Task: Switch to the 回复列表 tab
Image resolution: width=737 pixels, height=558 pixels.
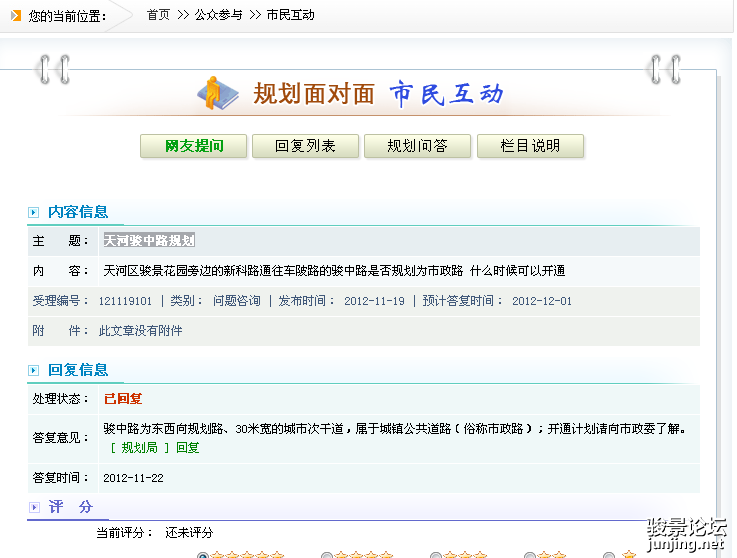Action: 306,146
